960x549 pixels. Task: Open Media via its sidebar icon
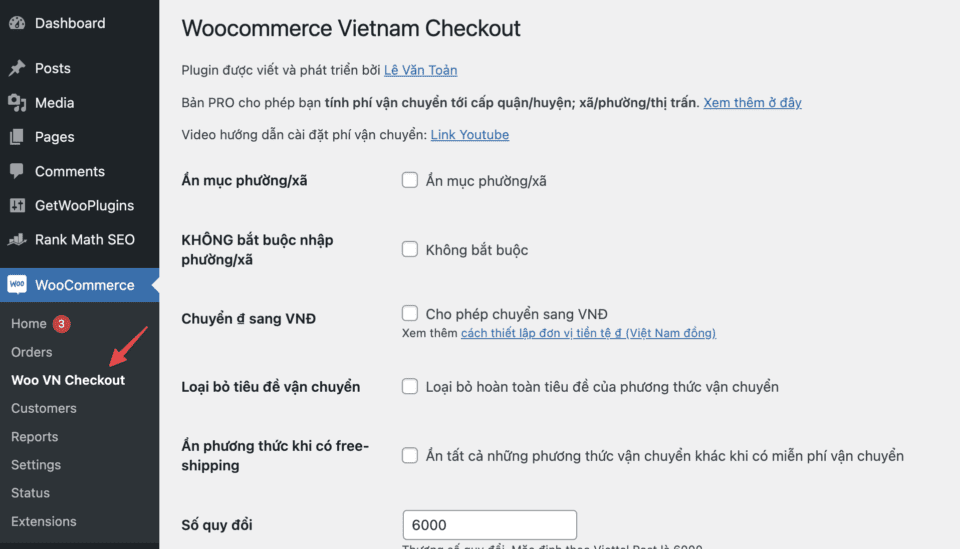(17, 103)
